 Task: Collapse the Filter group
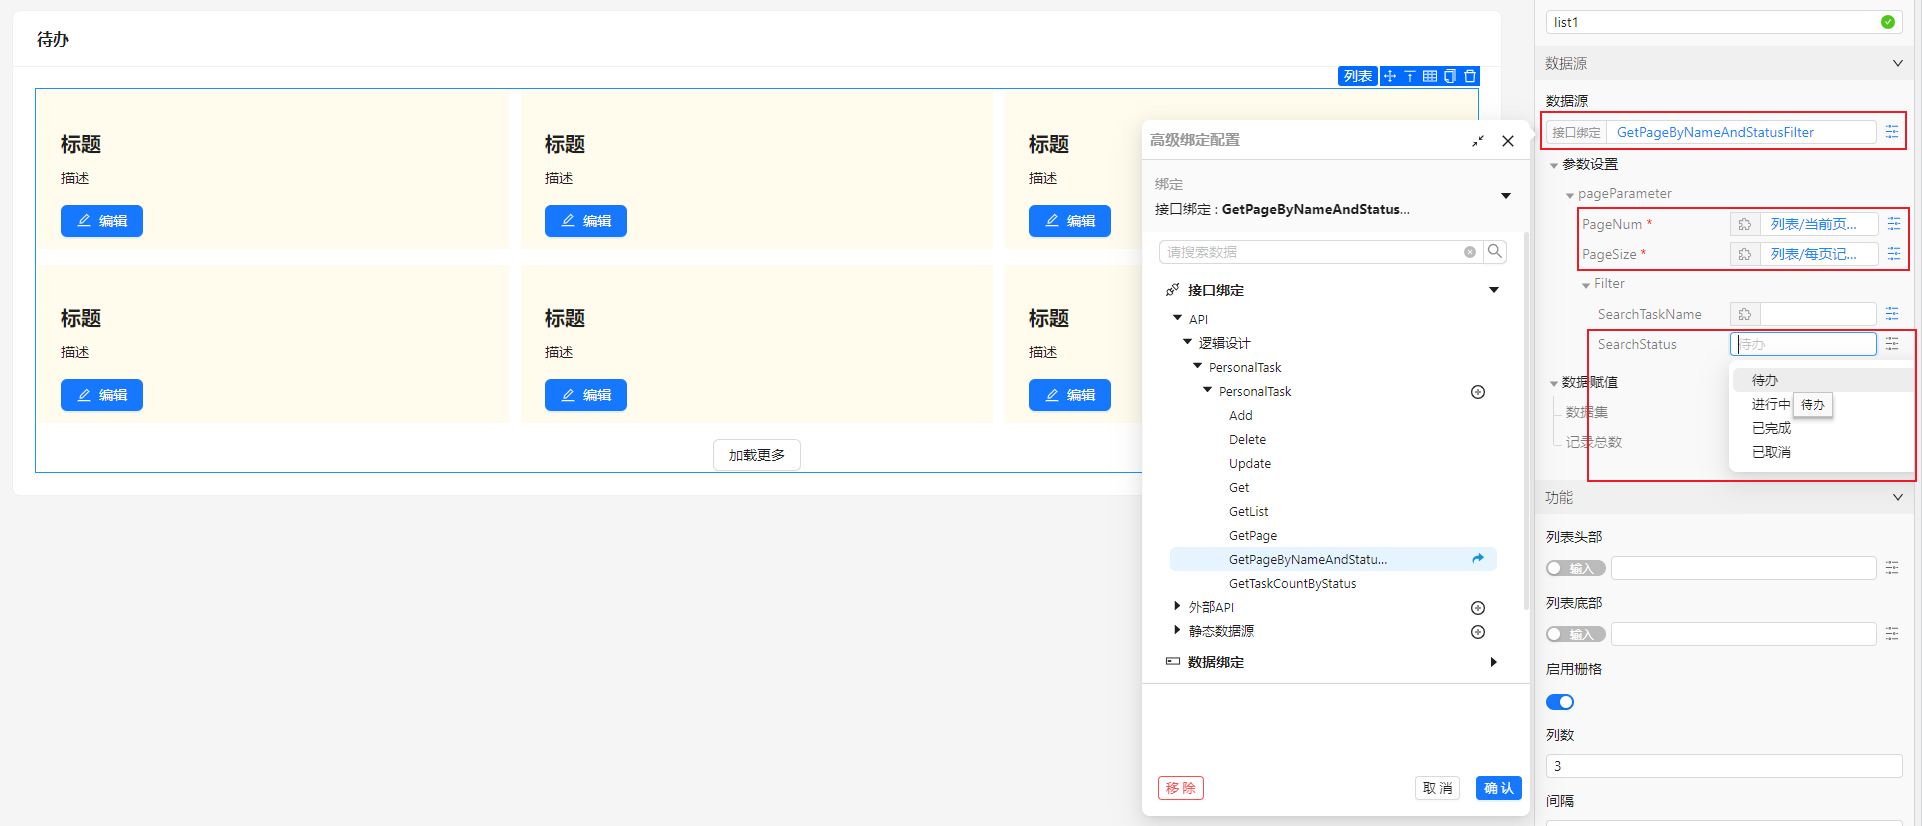tap(1585, 285)
